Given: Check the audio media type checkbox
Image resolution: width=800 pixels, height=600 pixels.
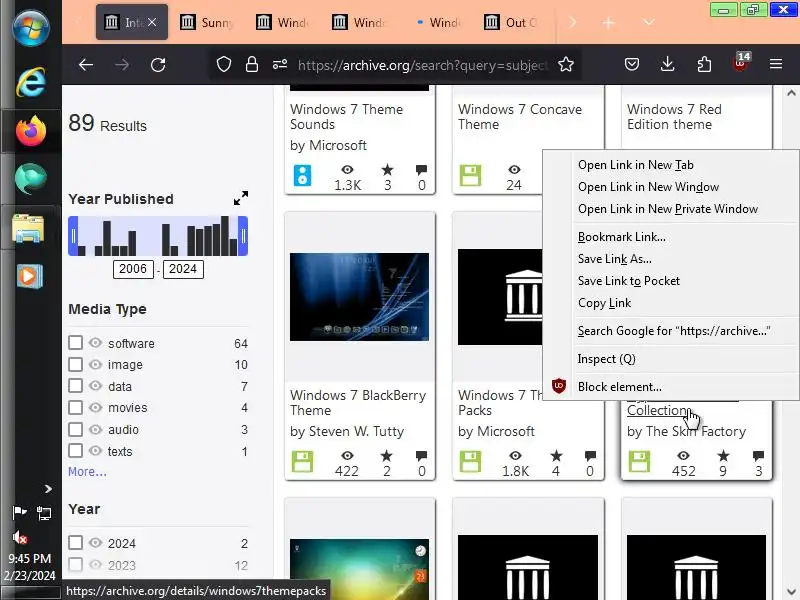Looking at the screenshot, I should [76, 429].
